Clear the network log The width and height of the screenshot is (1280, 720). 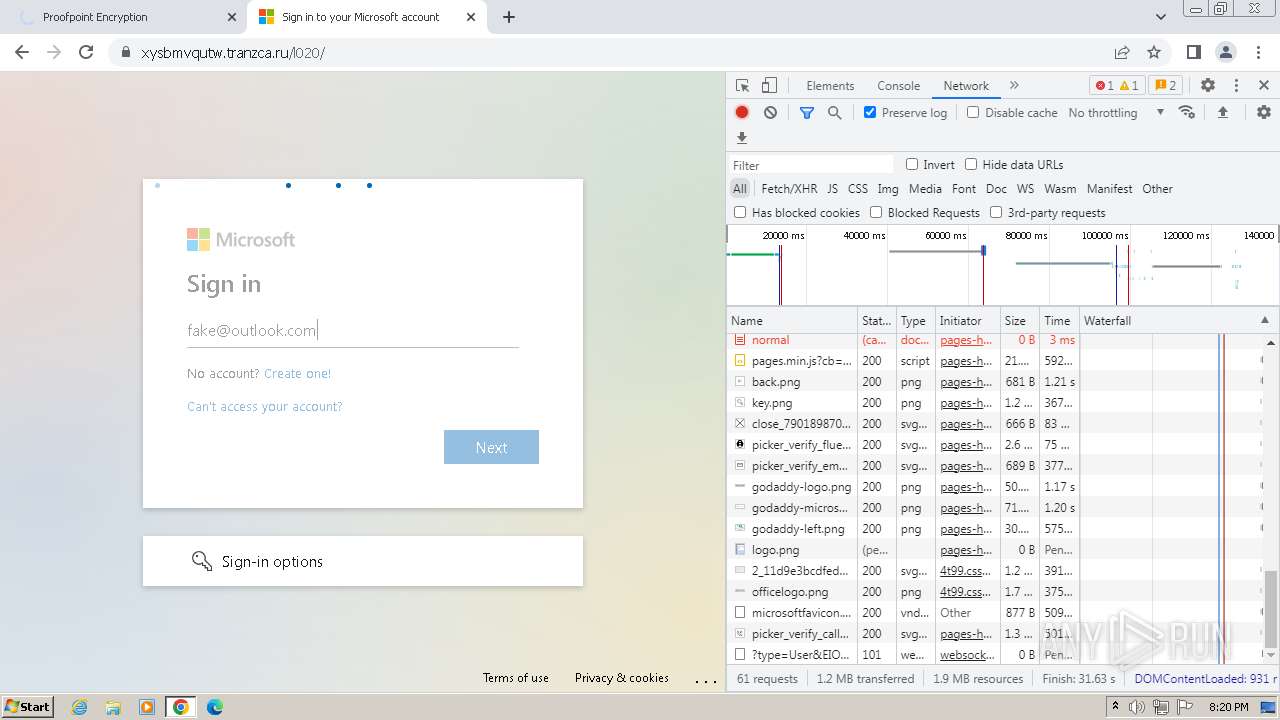[770, 113]
